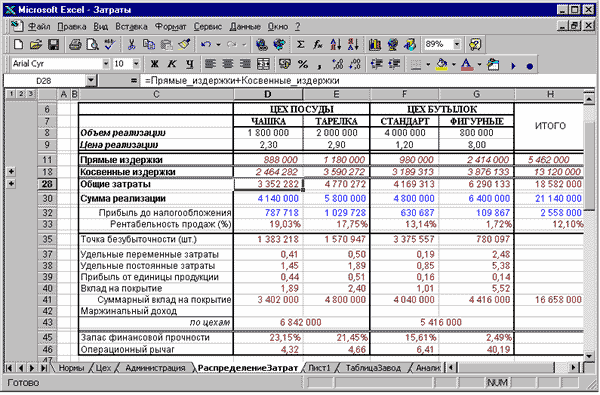
Task: Select row 30 header
Action: coord(47,199)
